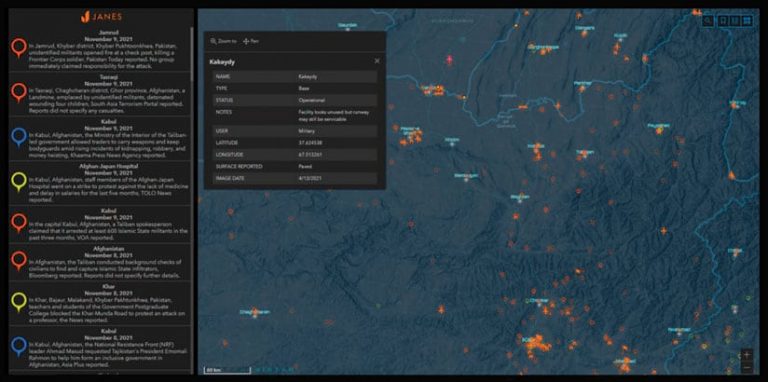This screenshot has height=382, width=768.
Task: Open the basemap gallery grid icon
Action: tap(746, 21)
